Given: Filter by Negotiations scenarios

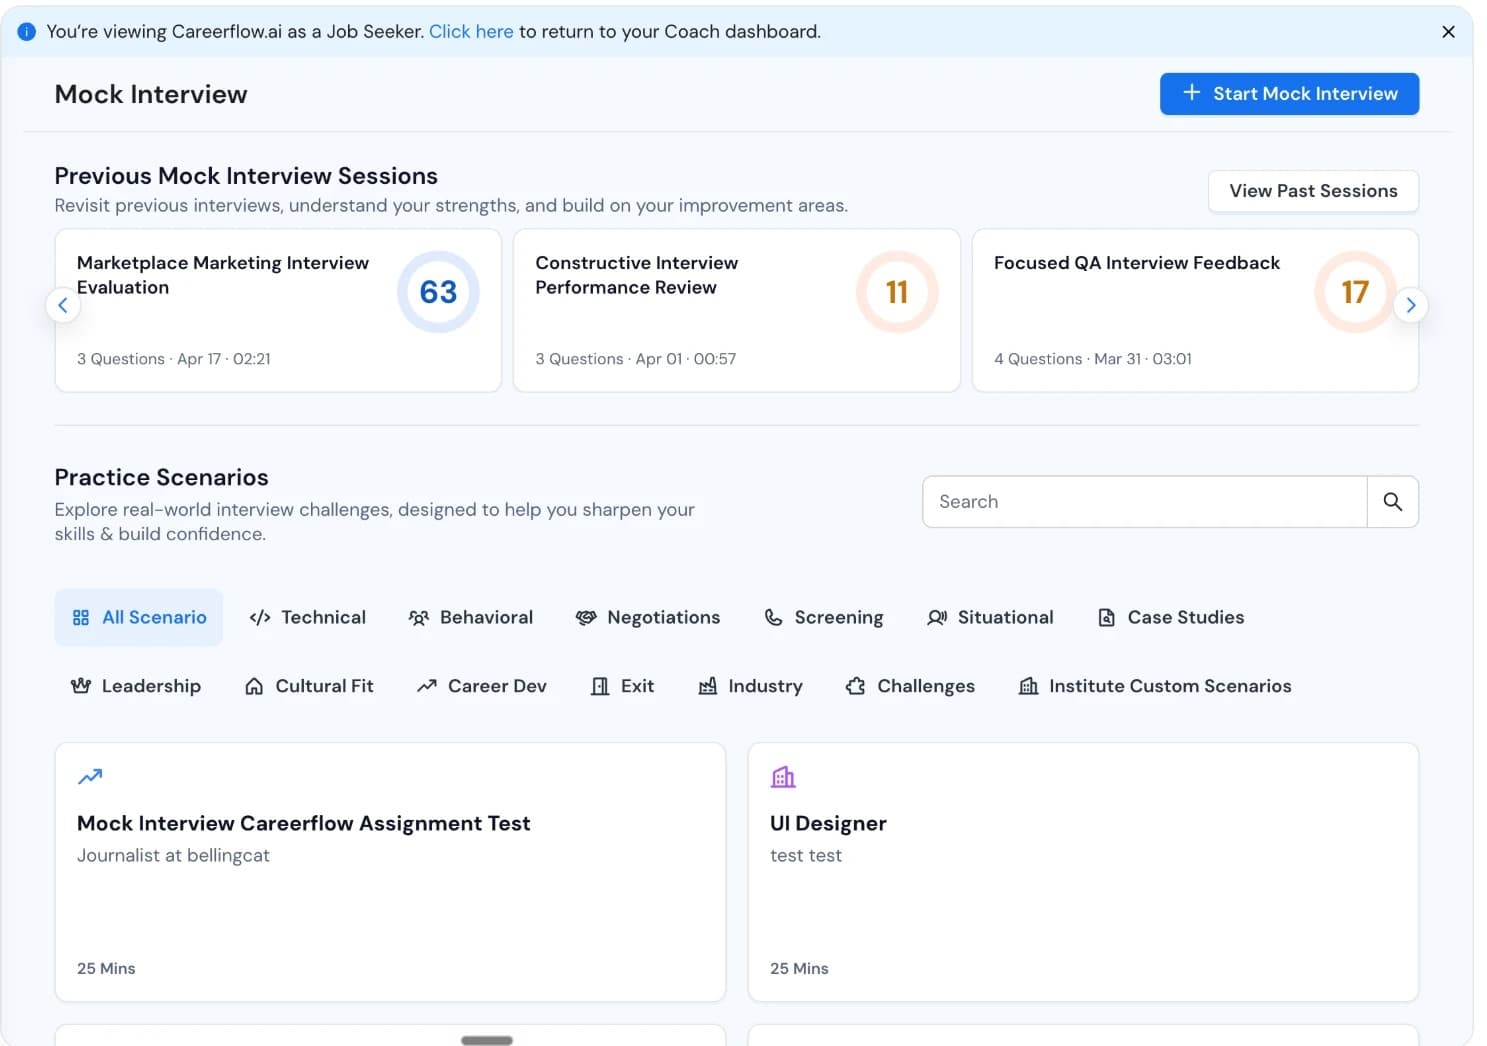Looking at the screenshot, I should coord(648,617).
